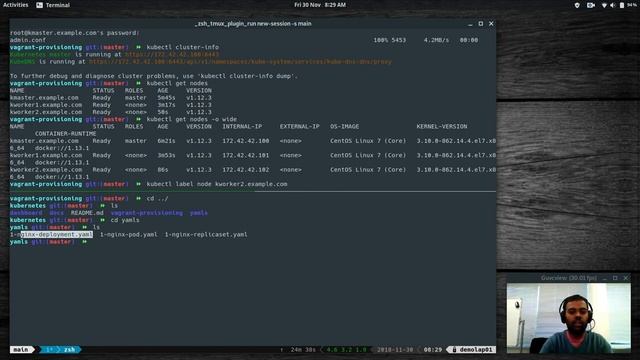Screen dimensions: 640x360
Task: Click the tmux status clock 08:29
Action: coord(433,350)
